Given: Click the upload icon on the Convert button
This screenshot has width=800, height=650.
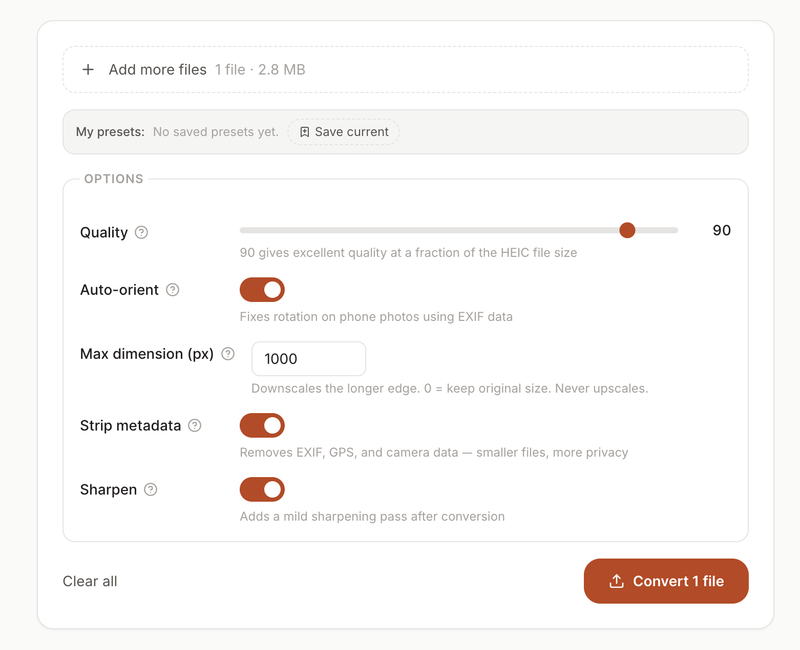Looking at the screenshot, I should 616,581.
